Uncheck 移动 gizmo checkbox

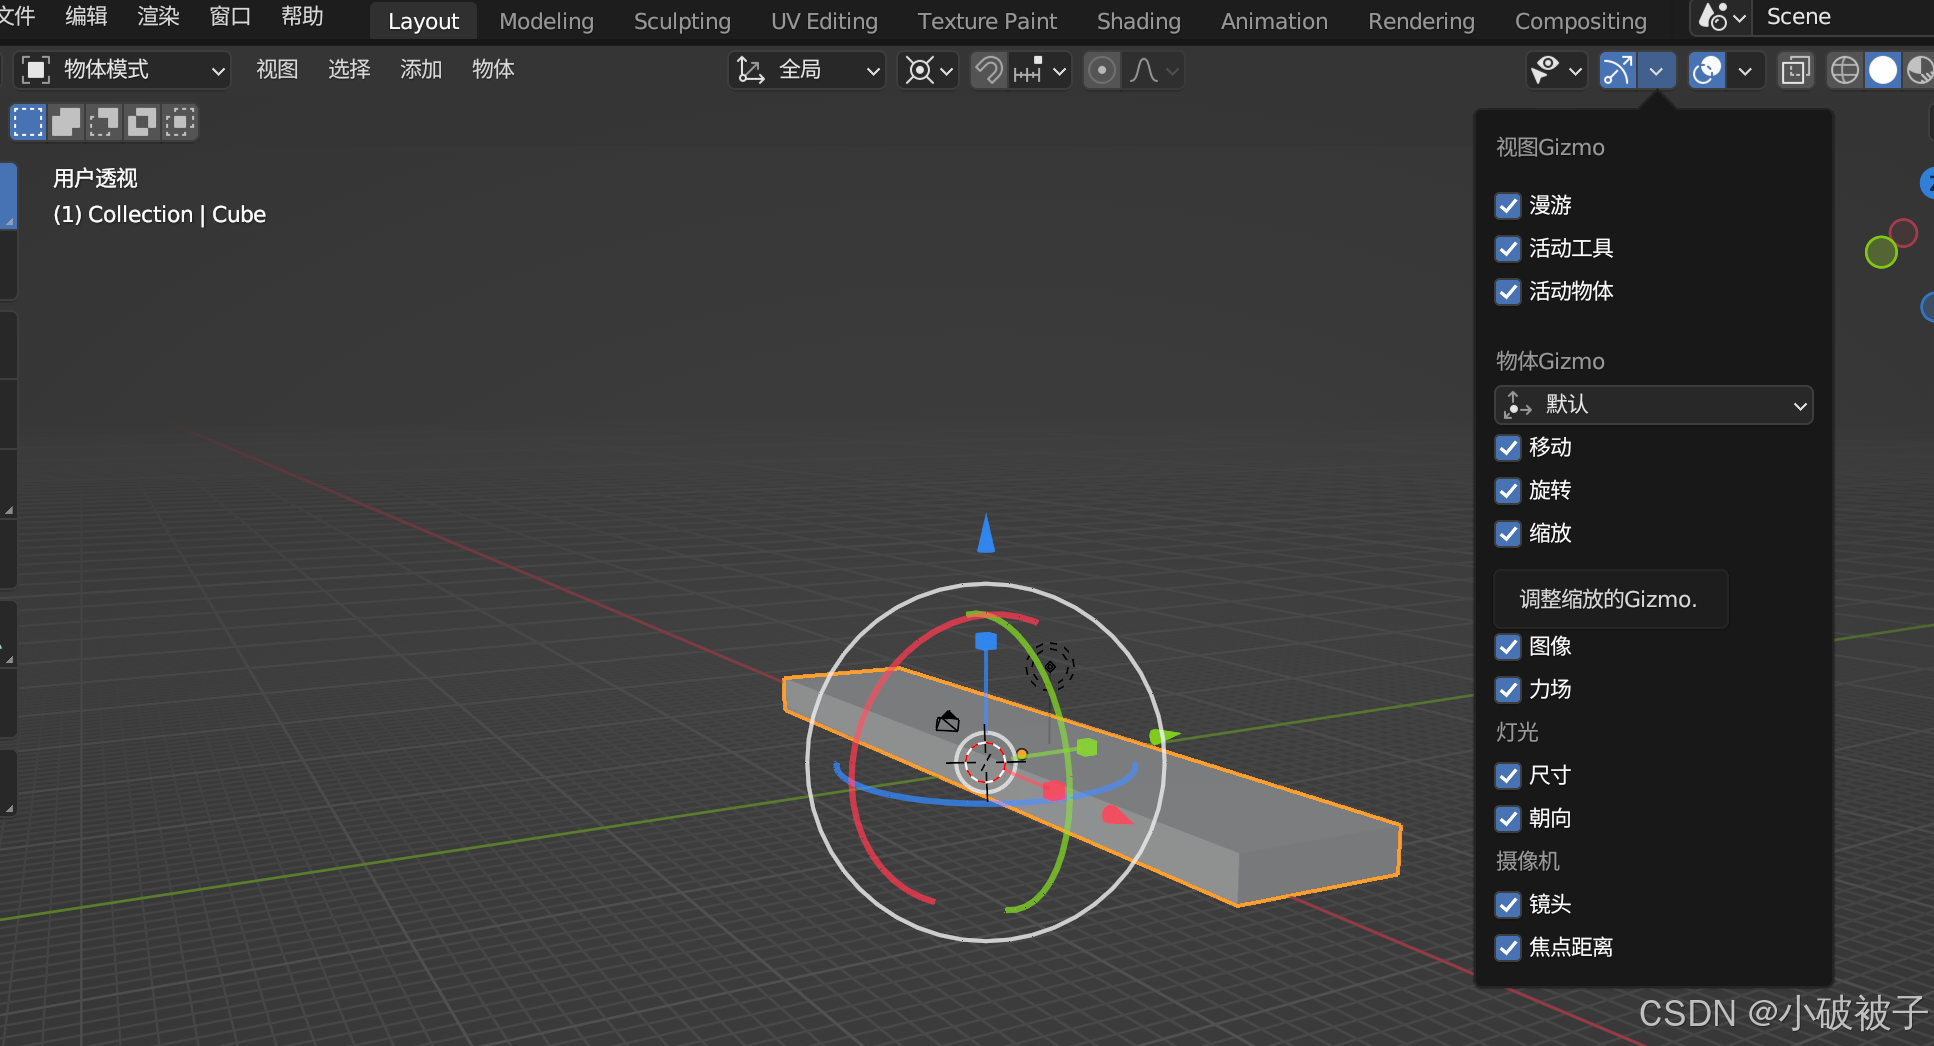pyautogui.click(x=1508, y=448)
